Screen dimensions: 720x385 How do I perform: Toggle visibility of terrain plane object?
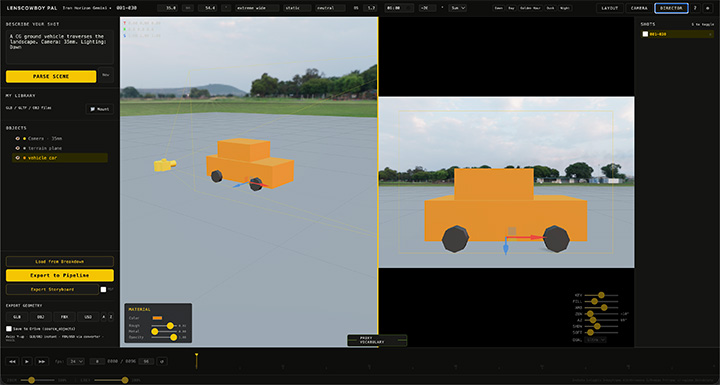point(17,148)
